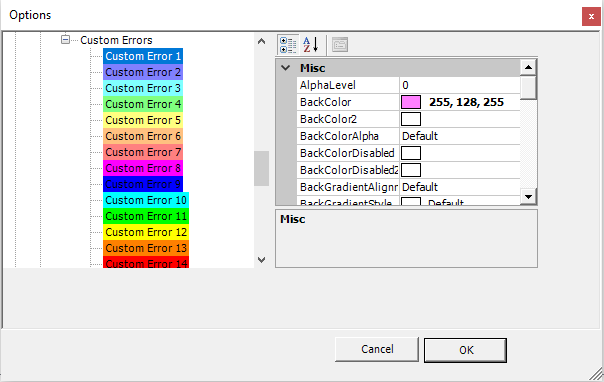Select Custom Error 2 in tree

coord(143,72)
